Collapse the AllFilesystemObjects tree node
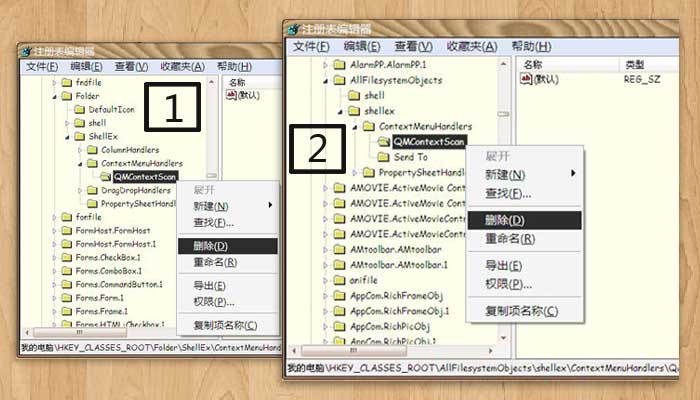The image size is (700, 400). point(325,79)
